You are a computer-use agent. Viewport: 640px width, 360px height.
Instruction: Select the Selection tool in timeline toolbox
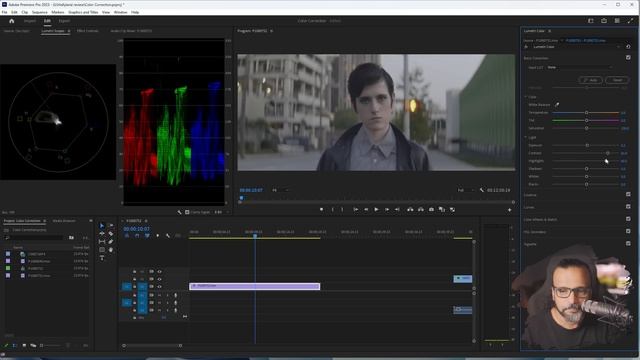[x=102, y=226]
